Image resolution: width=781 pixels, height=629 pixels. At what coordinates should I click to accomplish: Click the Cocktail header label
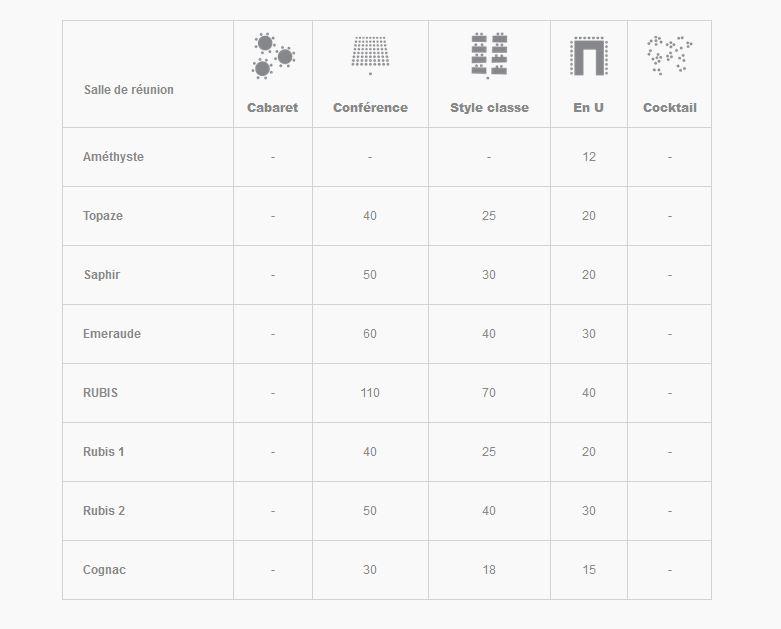point(669,108)
